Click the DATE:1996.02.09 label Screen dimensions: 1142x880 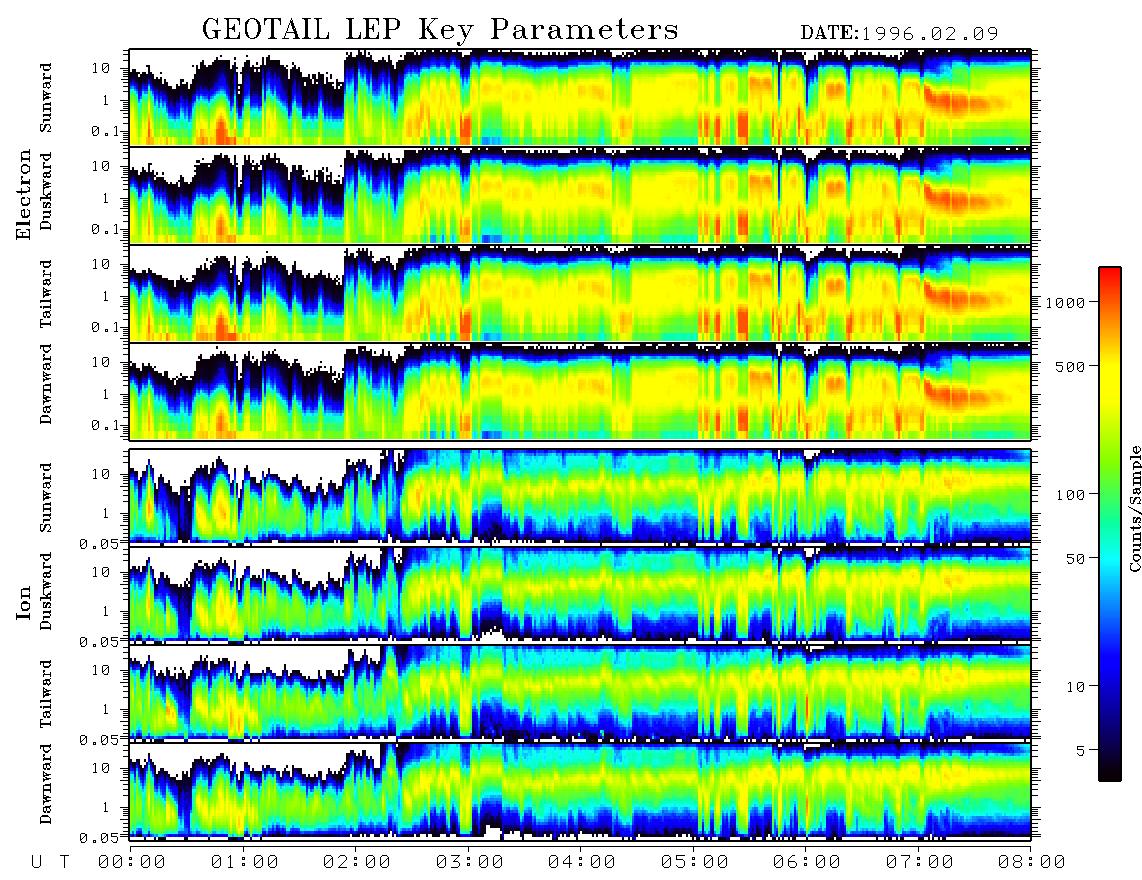(899, 33)
